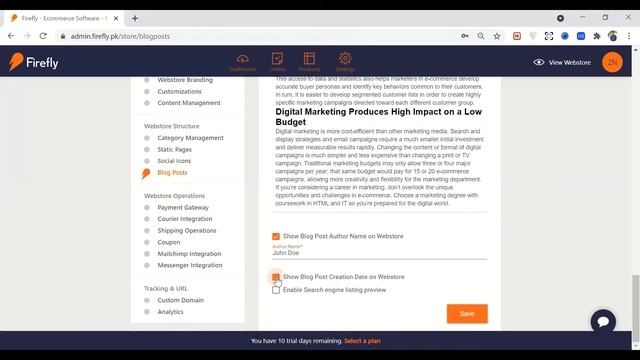640x360 pixels.
Task: Bookmark this page with the star icon
Action: tap(497, 36)
